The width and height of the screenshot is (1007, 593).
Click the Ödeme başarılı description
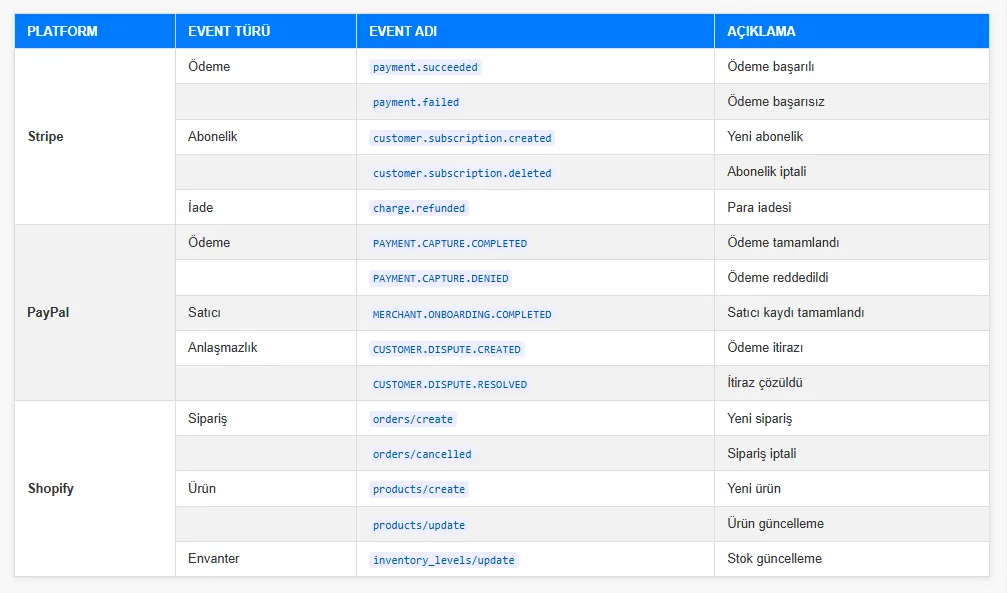(x=771, y=66)
